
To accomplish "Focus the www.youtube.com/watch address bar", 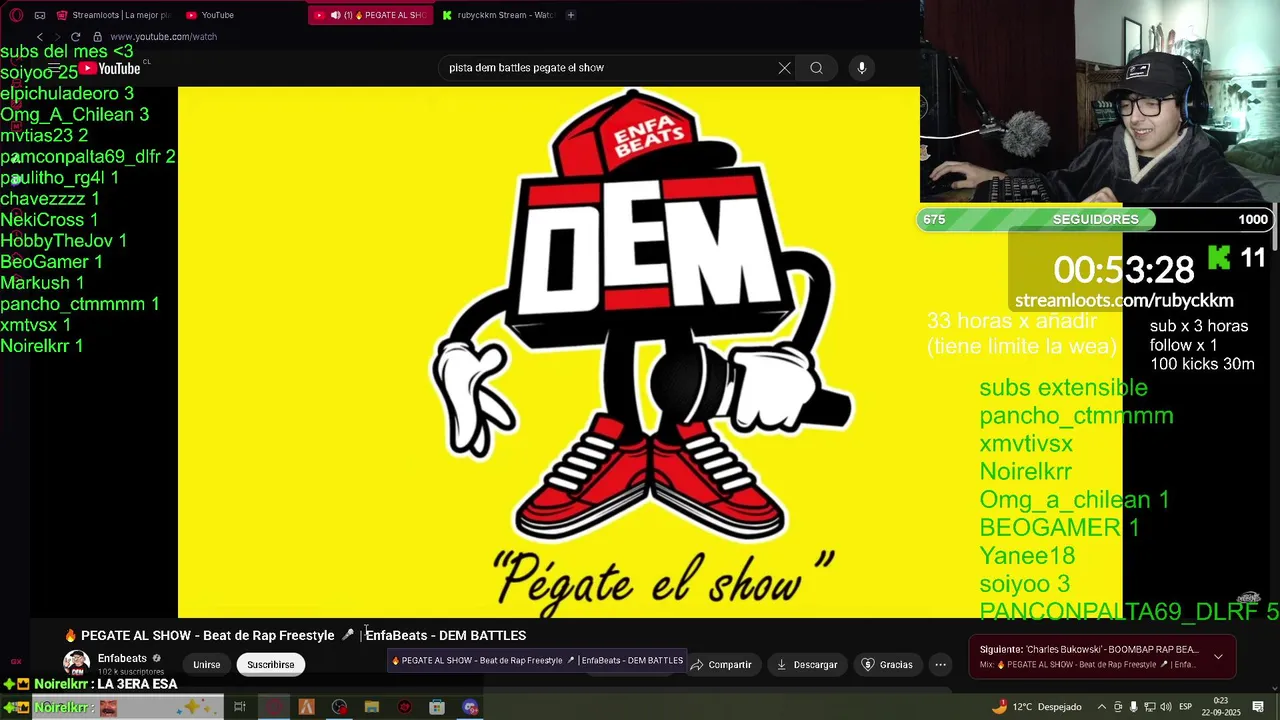I will 163,37.
